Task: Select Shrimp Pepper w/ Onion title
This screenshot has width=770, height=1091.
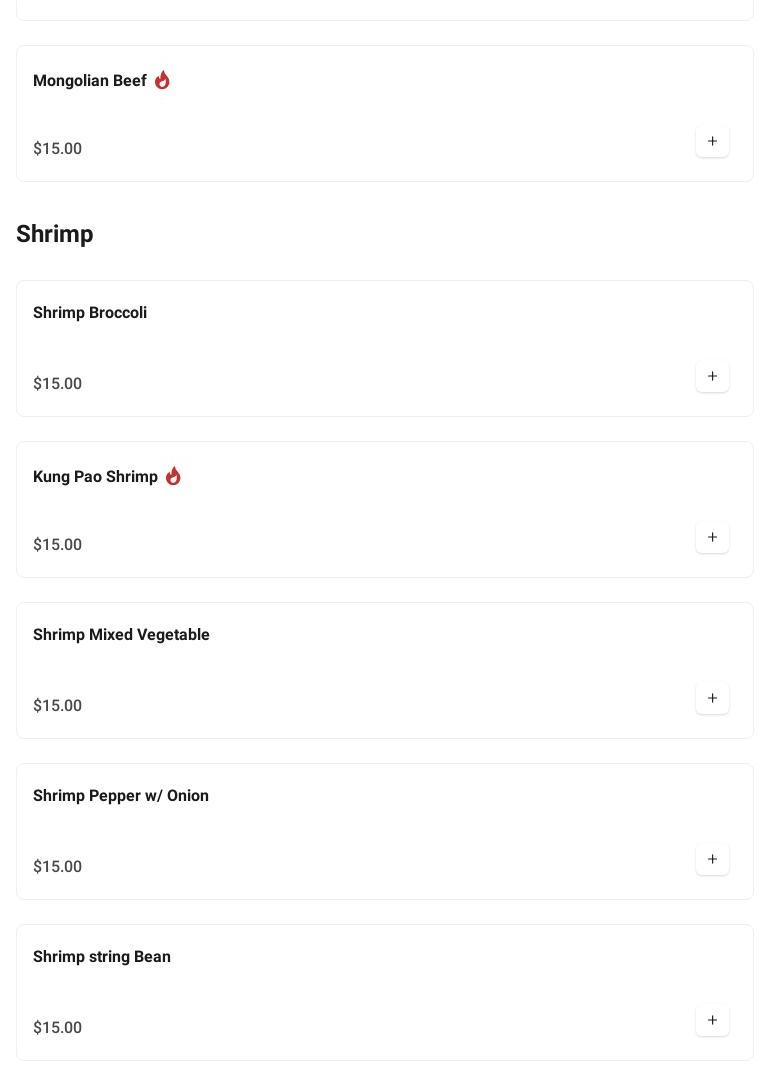Action: coord(121,796)
